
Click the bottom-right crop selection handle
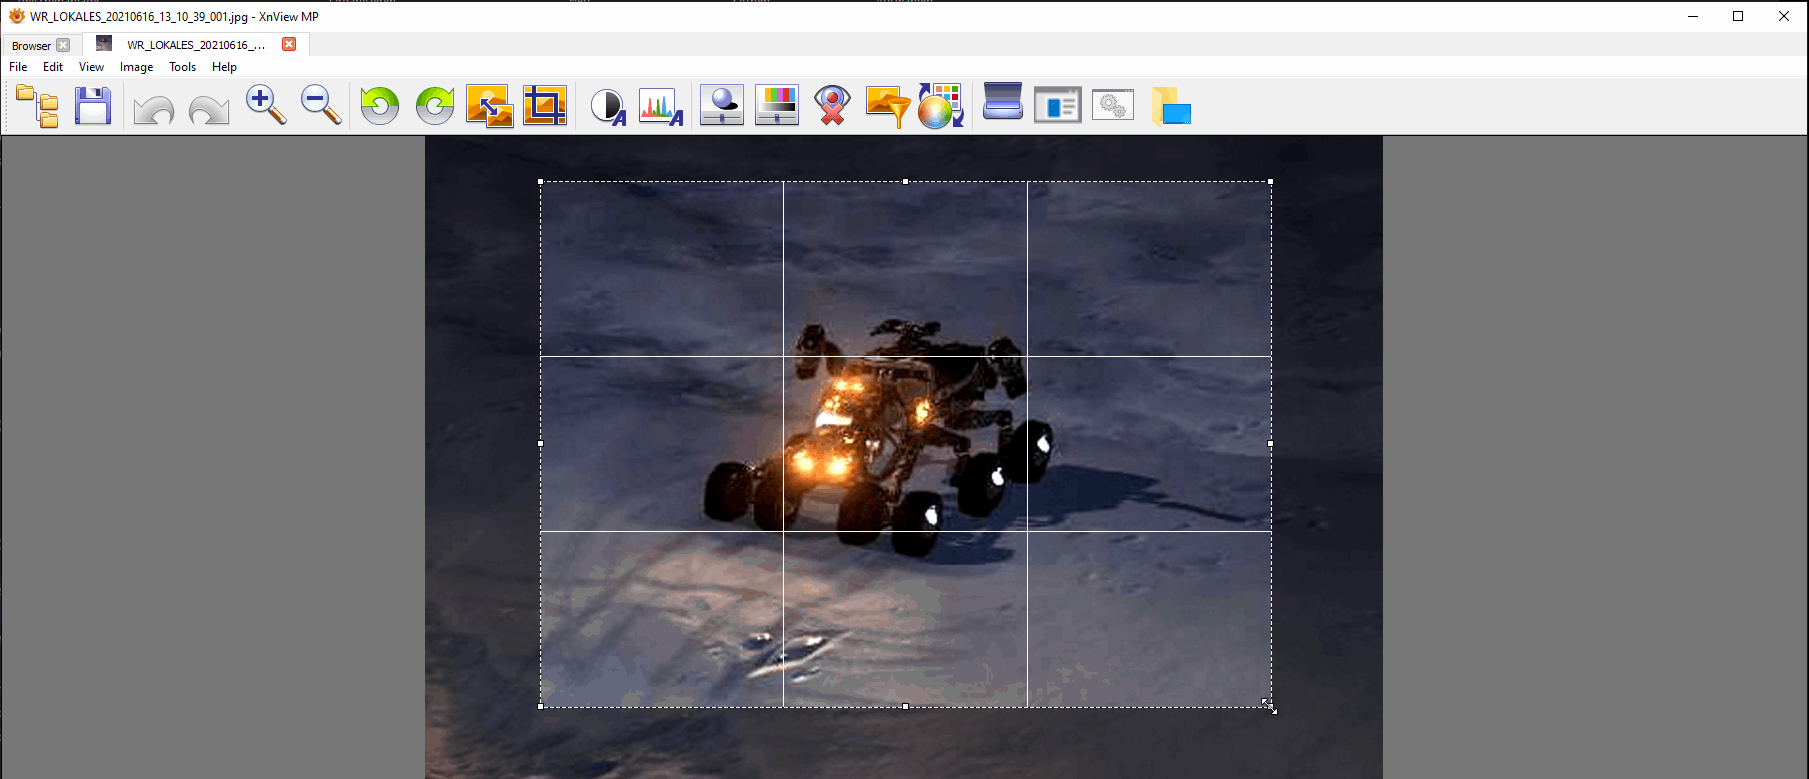(1270, 707)
